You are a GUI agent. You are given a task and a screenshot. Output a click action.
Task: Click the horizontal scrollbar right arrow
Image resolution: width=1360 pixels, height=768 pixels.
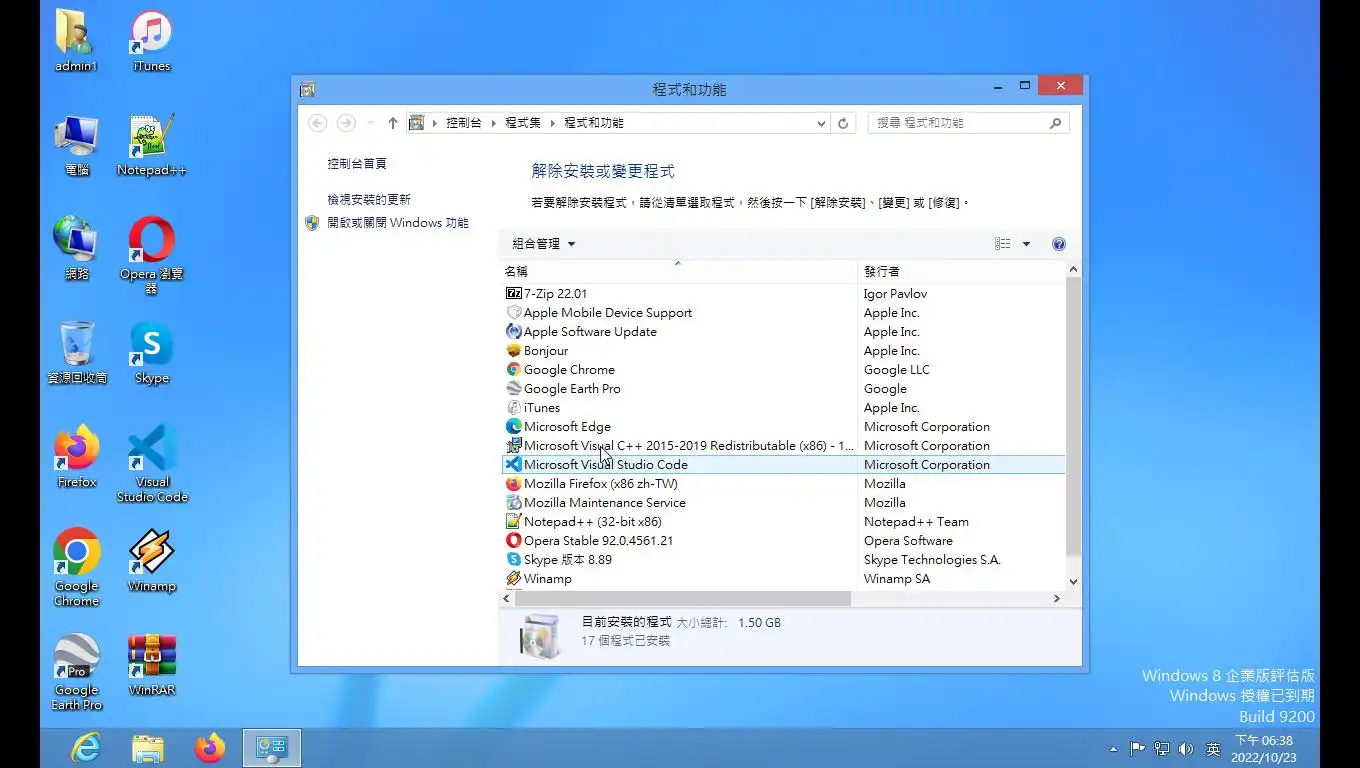pyautogui.click(x=1057, y=598)
